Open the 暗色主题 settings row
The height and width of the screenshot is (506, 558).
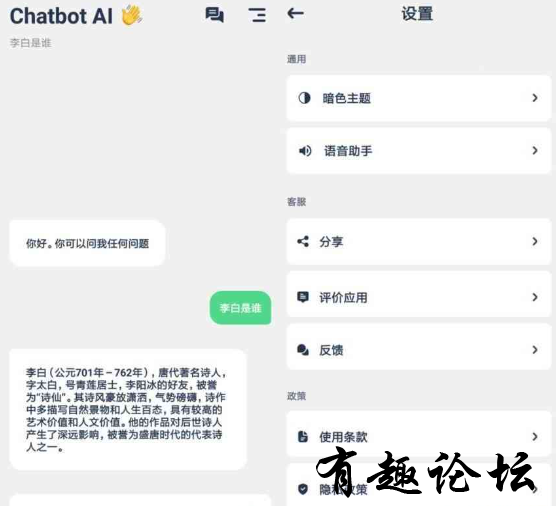pyautogui.click(x=419, y=98)
